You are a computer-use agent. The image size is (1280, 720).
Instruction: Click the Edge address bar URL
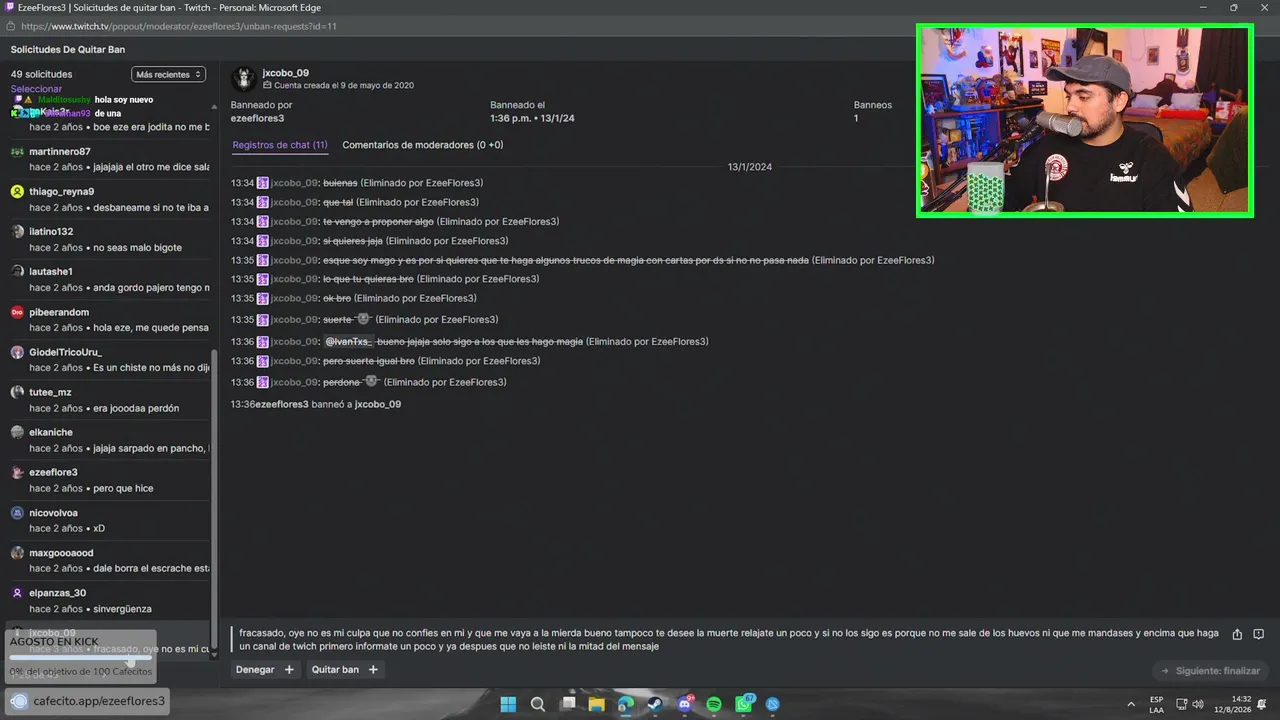[178, 26]
